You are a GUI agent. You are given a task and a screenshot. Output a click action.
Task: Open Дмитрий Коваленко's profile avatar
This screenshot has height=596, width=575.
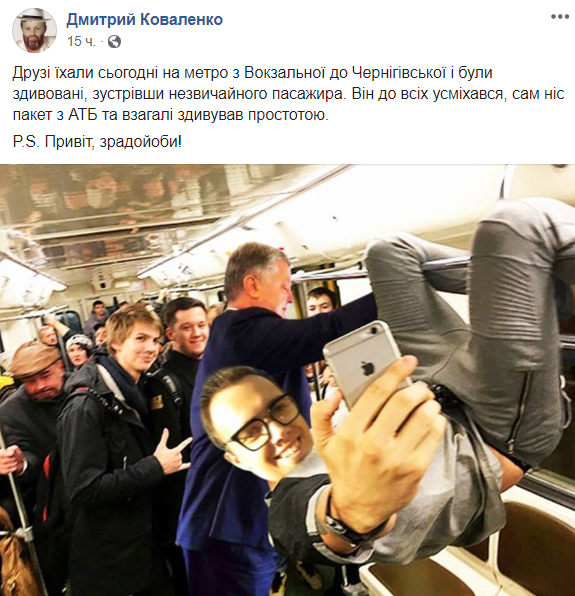[x=35, y=30]
